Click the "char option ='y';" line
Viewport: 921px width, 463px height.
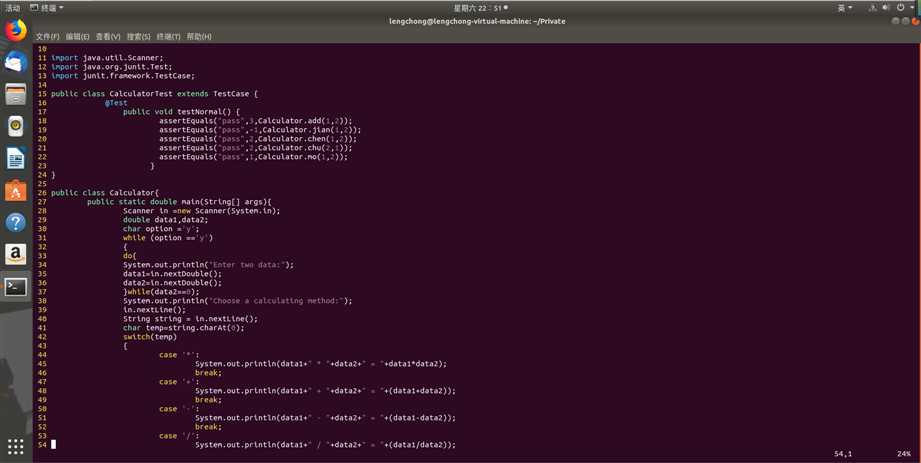[x=161, y=229]
